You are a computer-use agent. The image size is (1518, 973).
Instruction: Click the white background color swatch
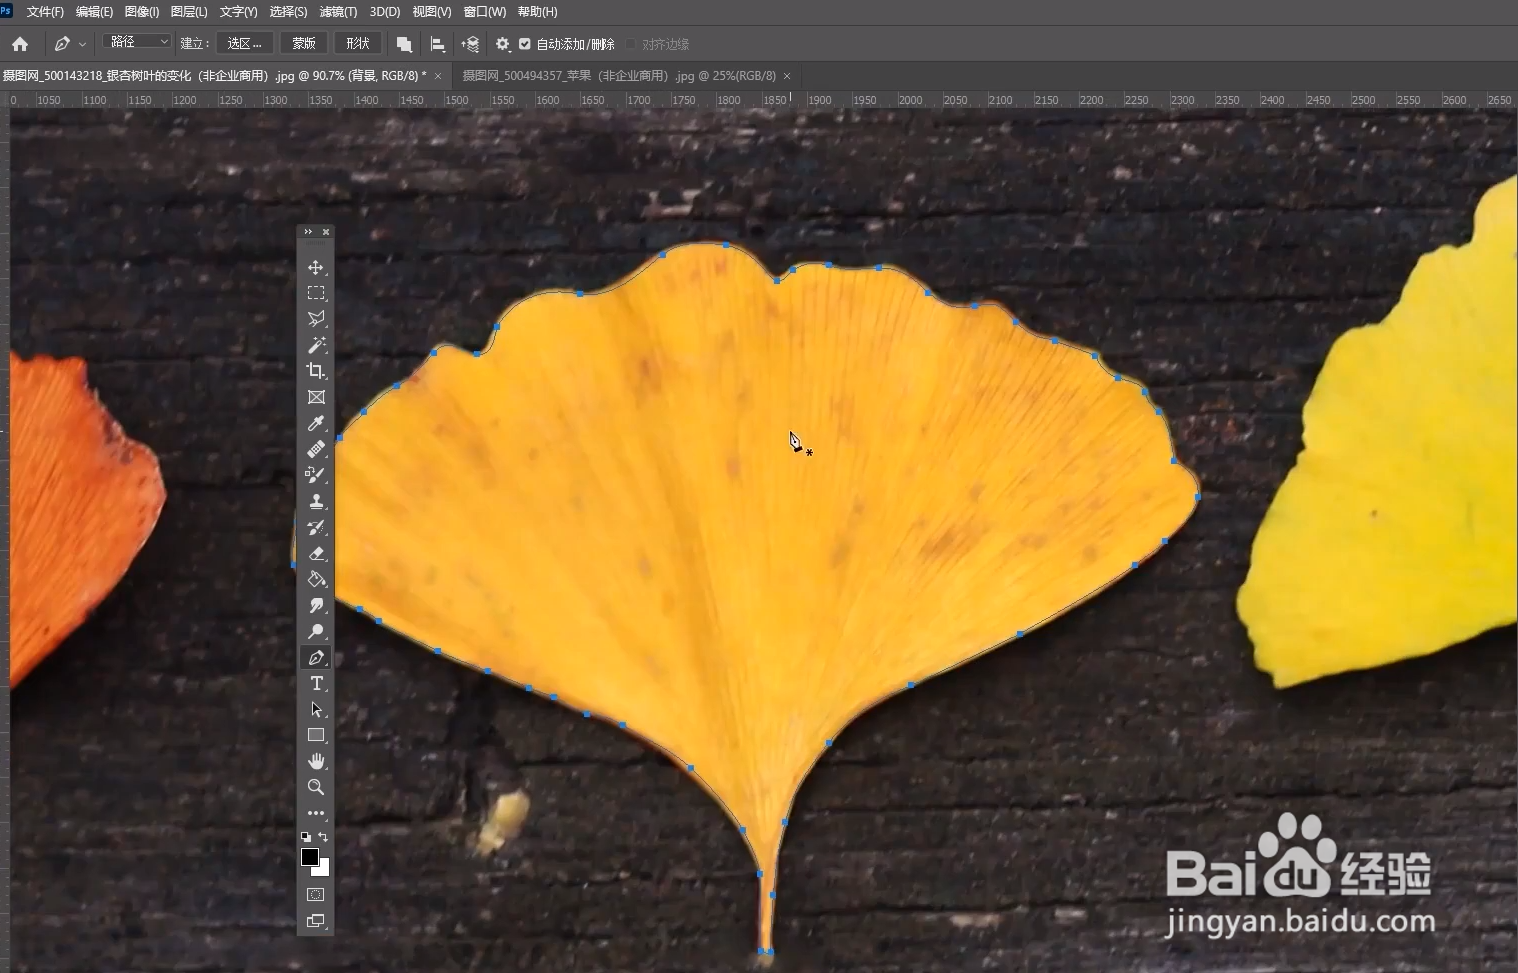point(323,870)
